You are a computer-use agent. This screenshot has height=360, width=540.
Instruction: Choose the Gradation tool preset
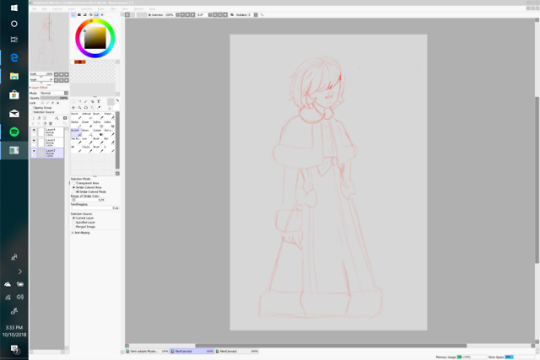(x=98, y=132)
